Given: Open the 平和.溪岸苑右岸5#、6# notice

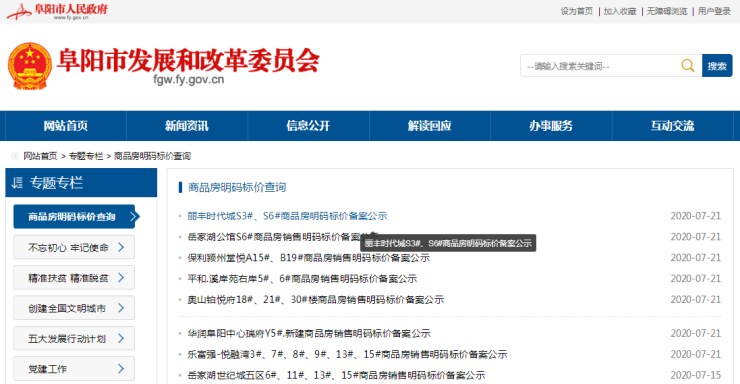Looking at the screenshot, I should click(302, 278).
